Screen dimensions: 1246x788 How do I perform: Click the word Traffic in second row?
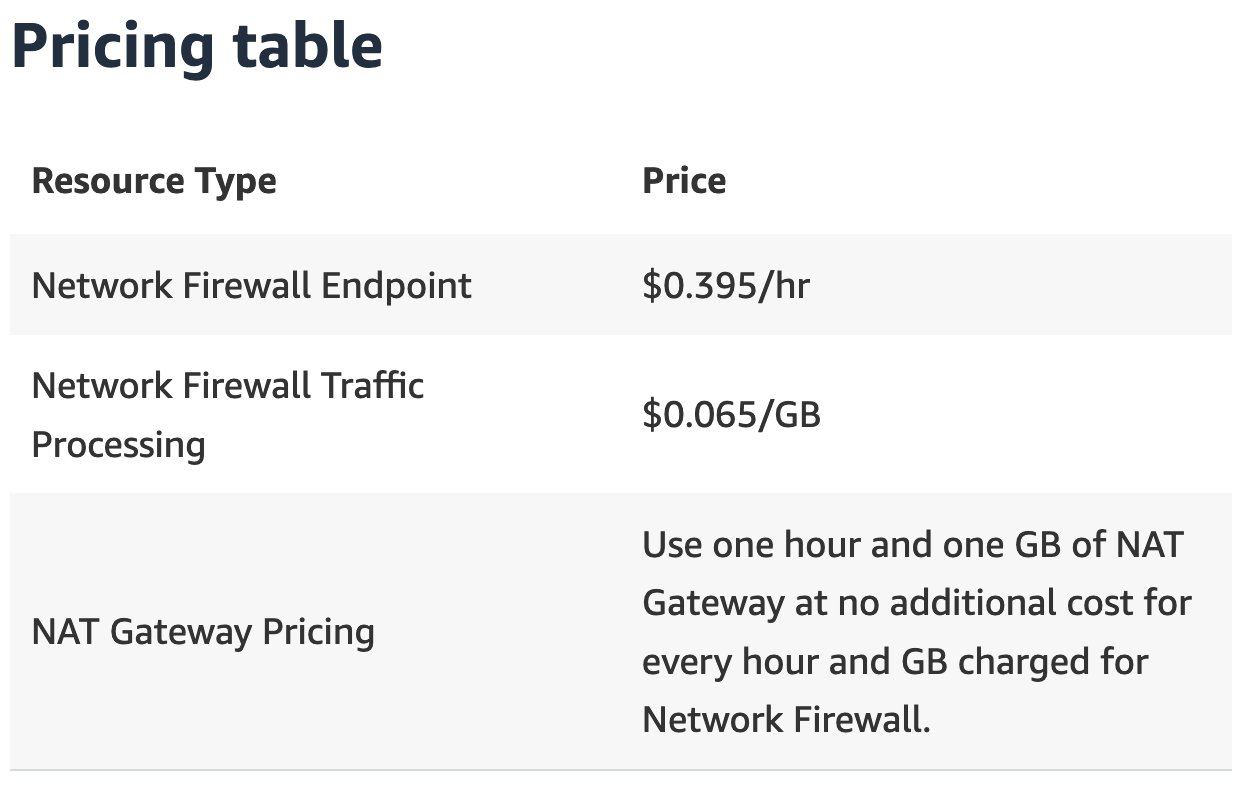pos(373,385)
